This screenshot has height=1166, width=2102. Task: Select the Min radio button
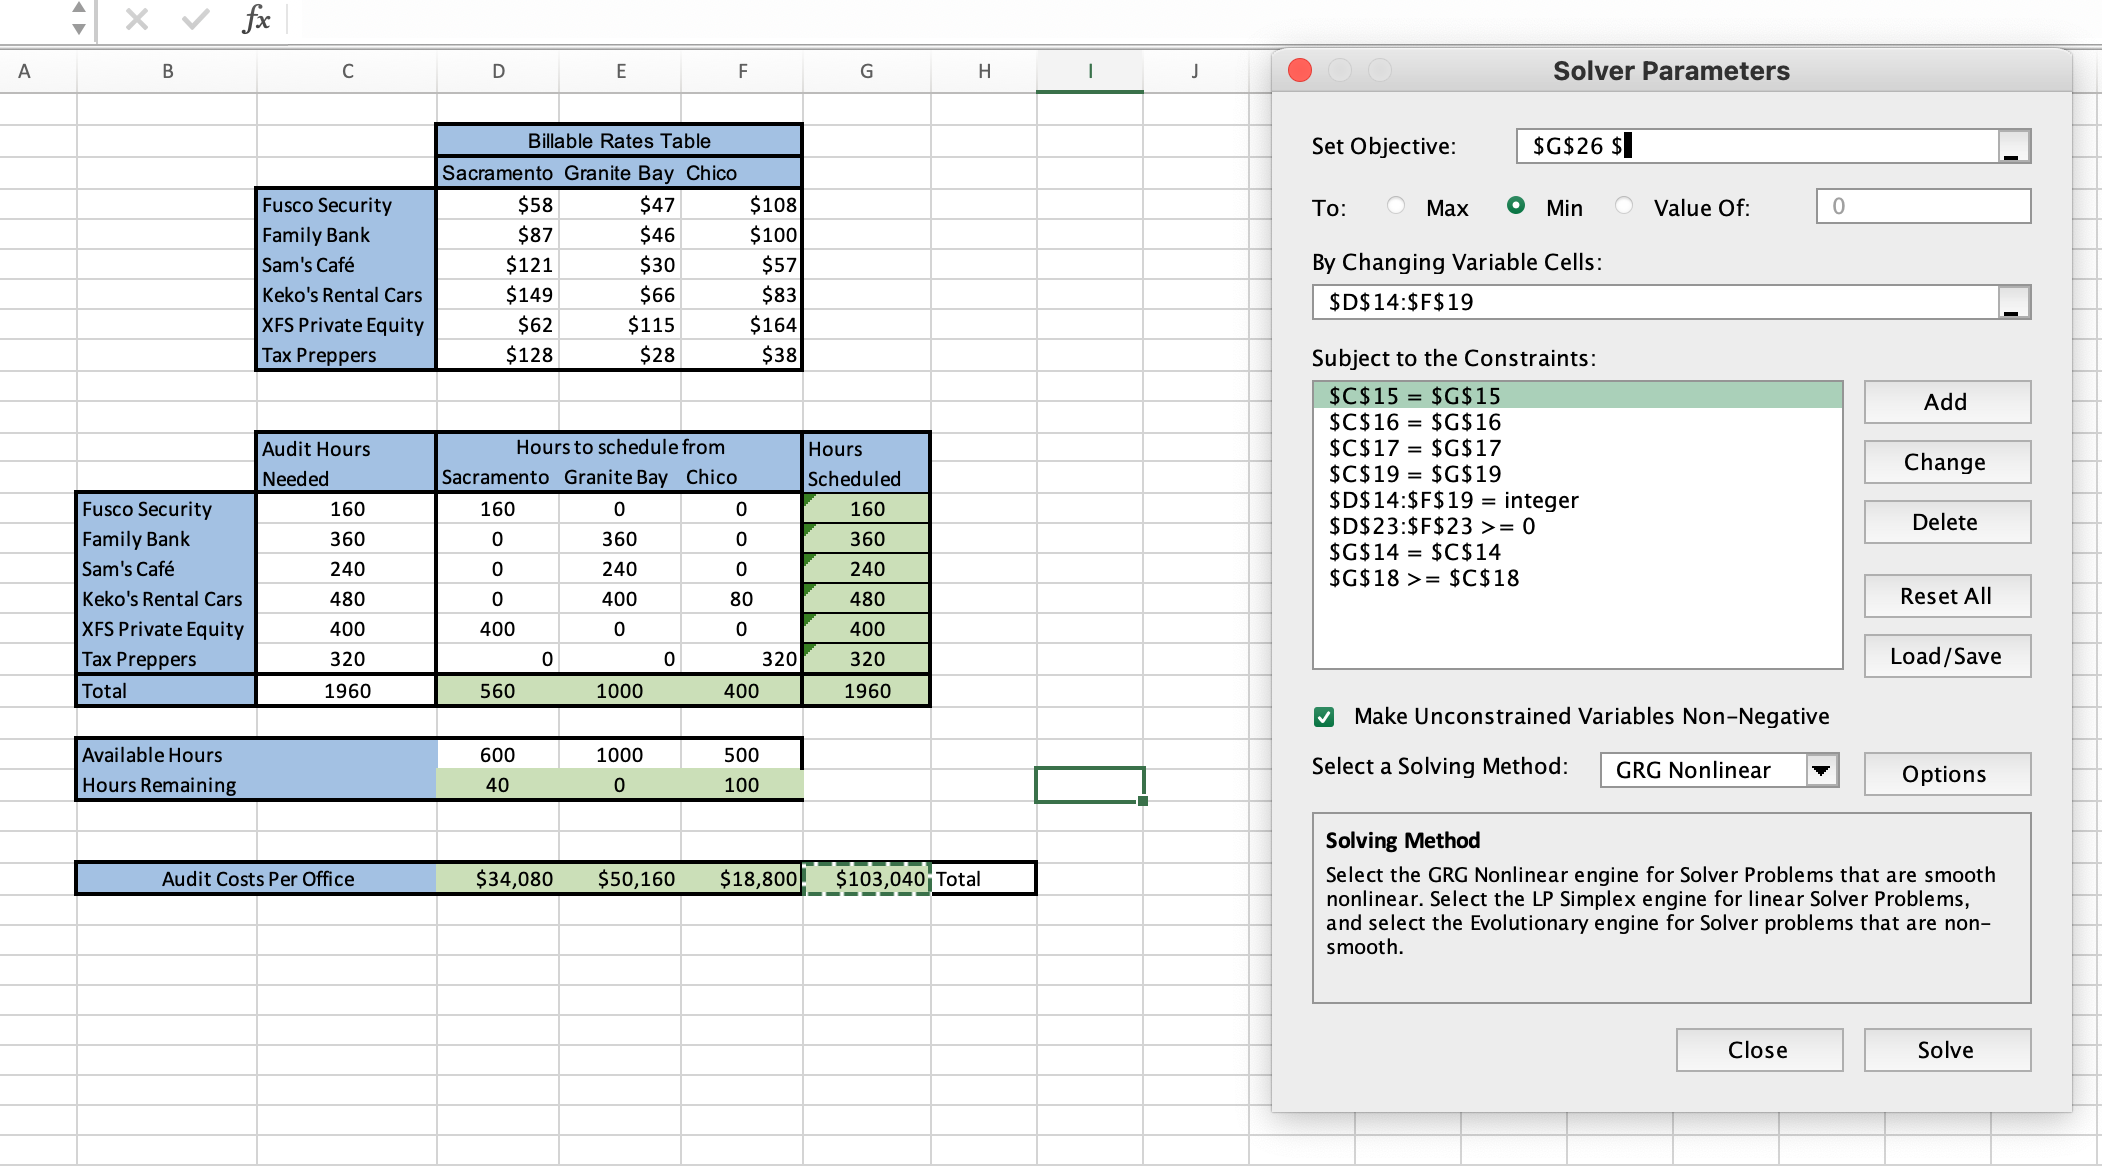point(1516,206)
